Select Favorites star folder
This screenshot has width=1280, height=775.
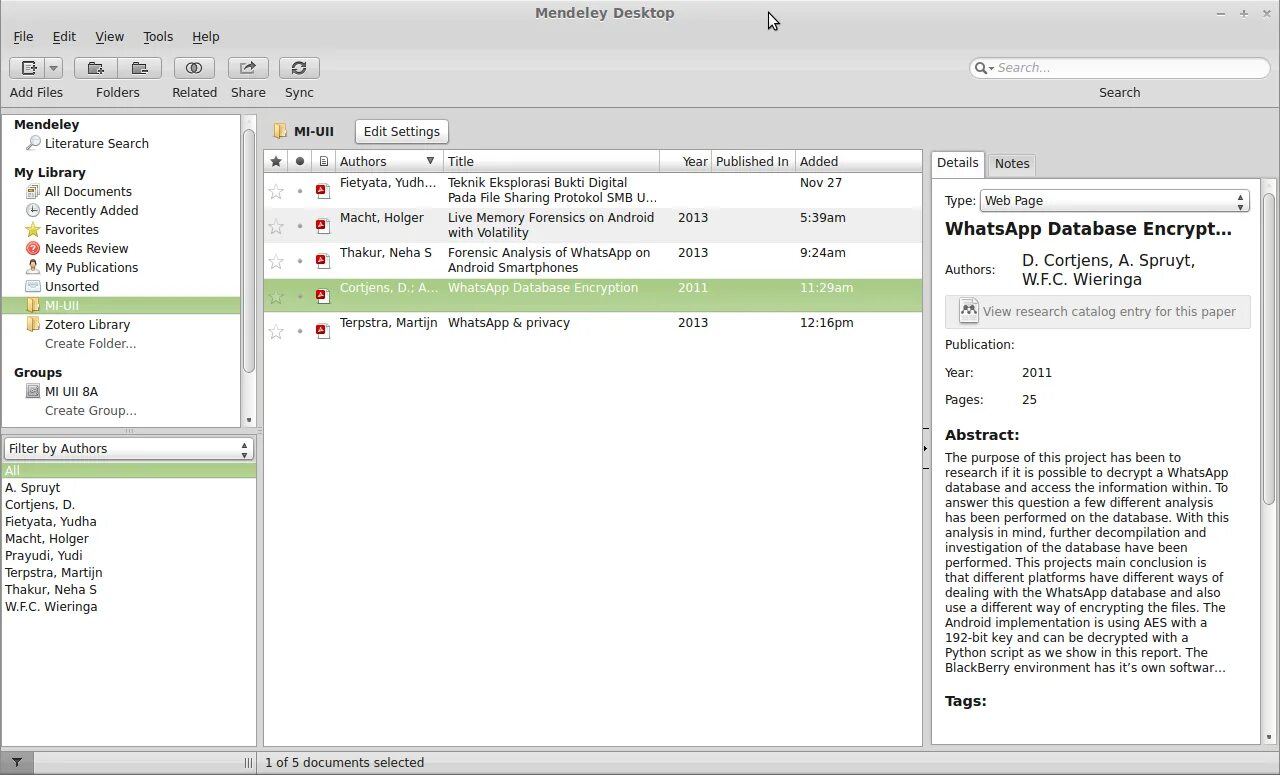click(x=71, y=229)
